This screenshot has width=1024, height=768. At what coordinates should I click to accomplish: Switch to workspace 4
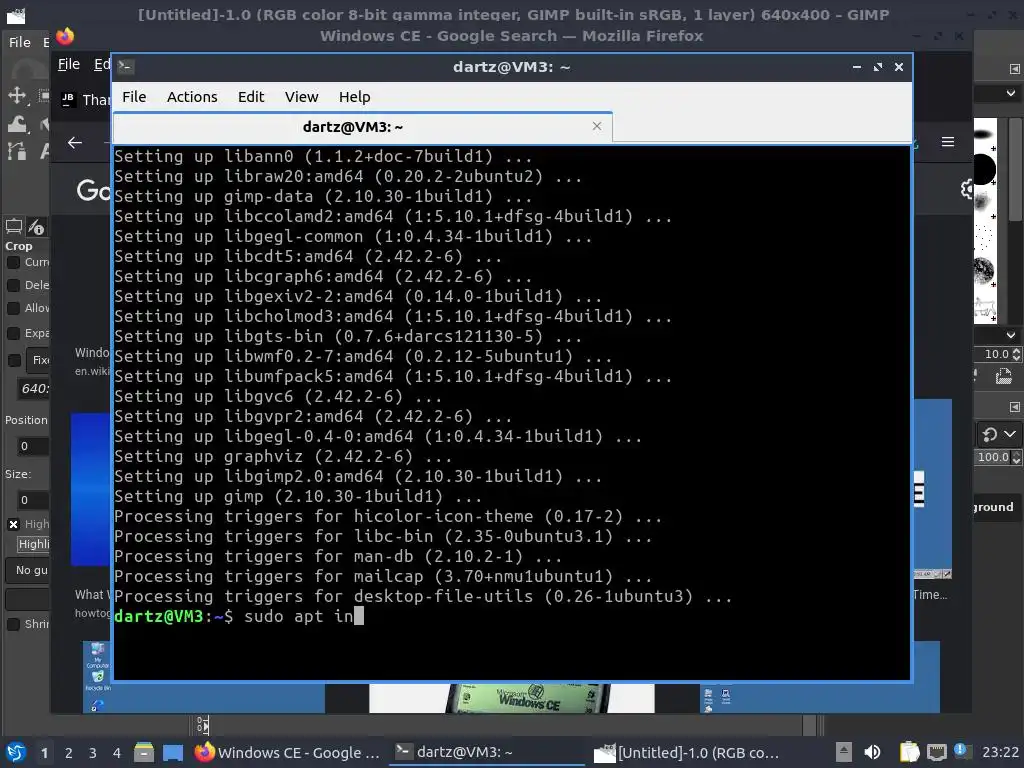117,753
